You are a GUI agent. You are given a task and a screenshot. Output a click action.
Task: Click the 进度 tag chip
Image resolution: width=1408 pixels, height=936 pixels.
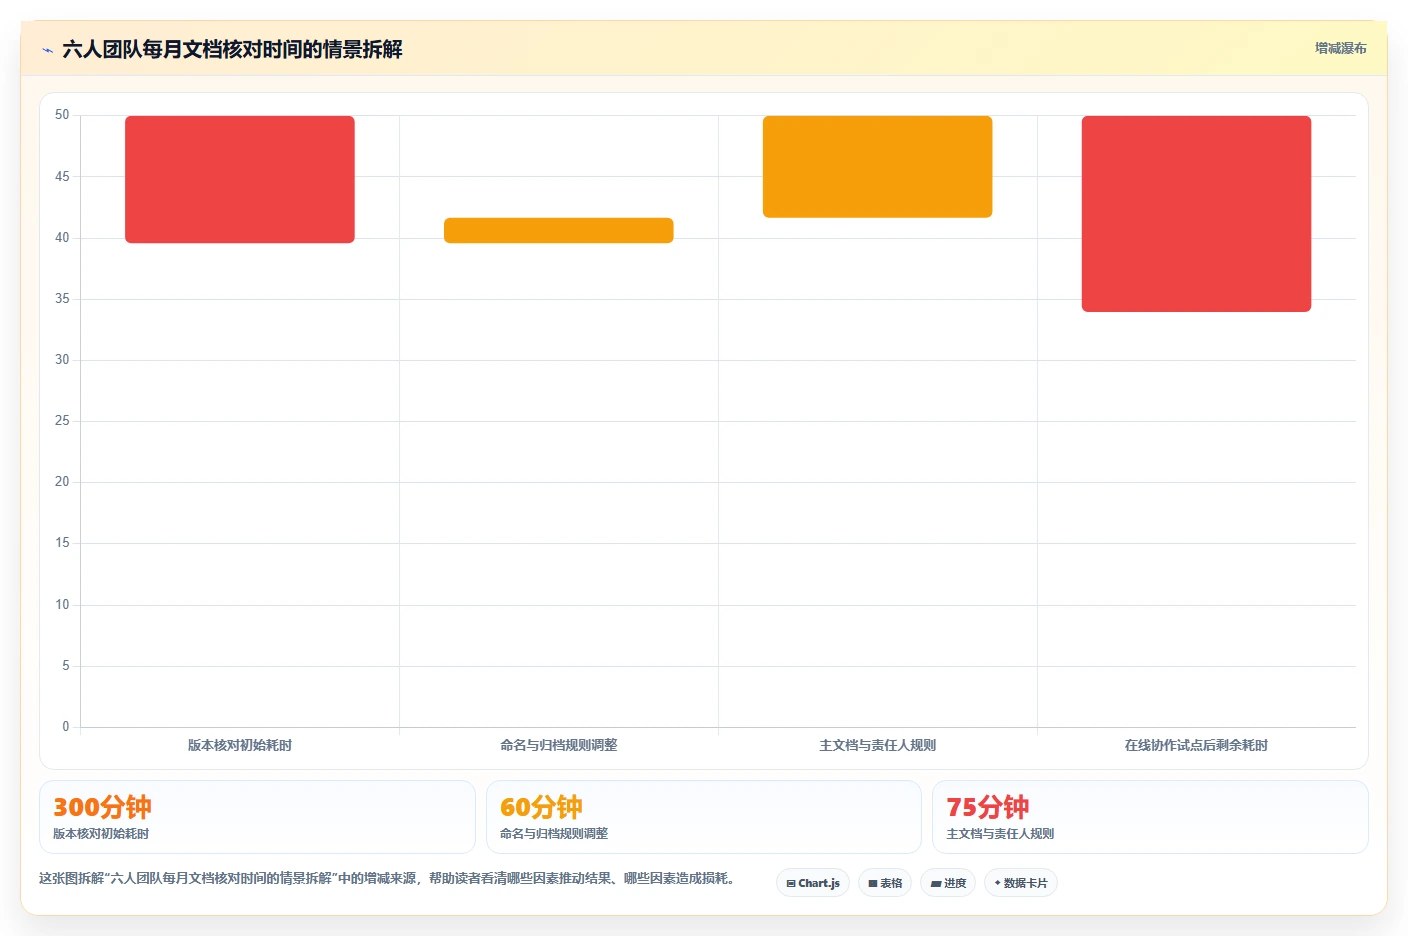click(948, 883)
